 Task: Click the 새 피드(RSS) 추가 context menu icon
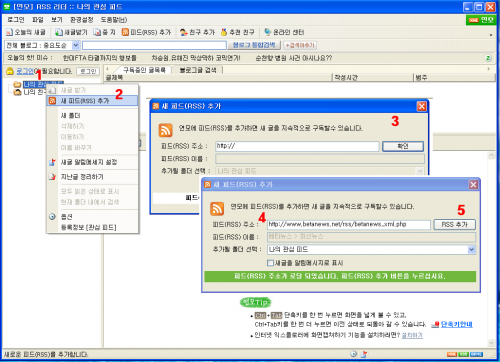pyautogui.click(x=52, y=101)
